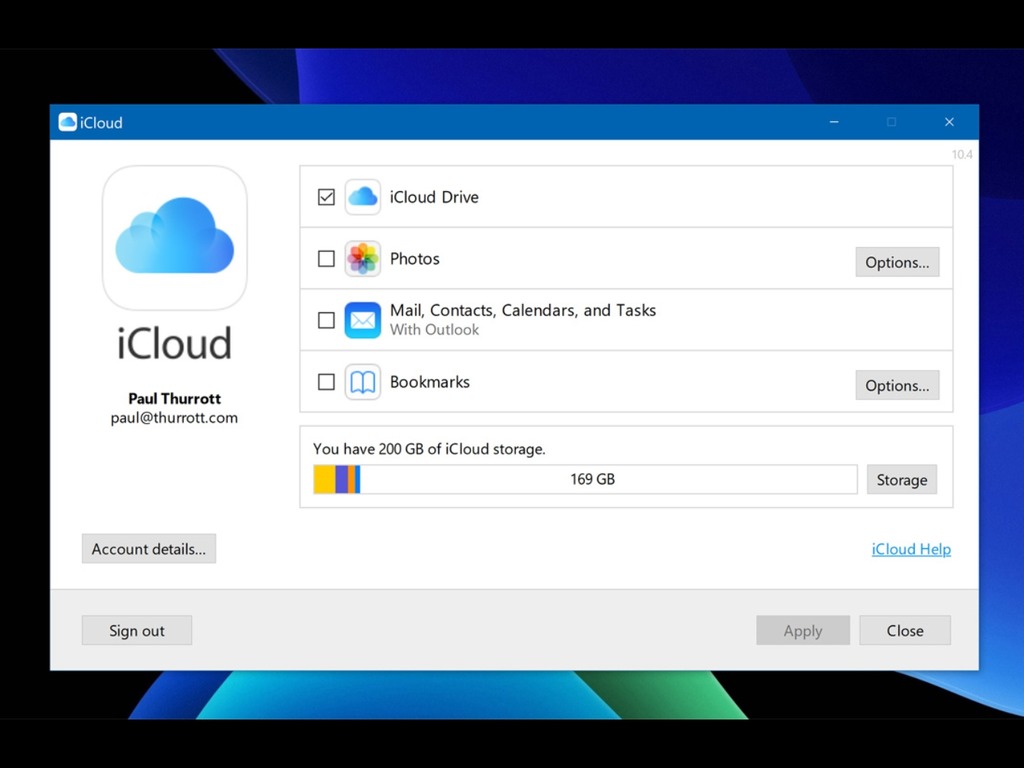Open the iCloud Help link
Viewport: 1024px width, 768px height.
911,549
